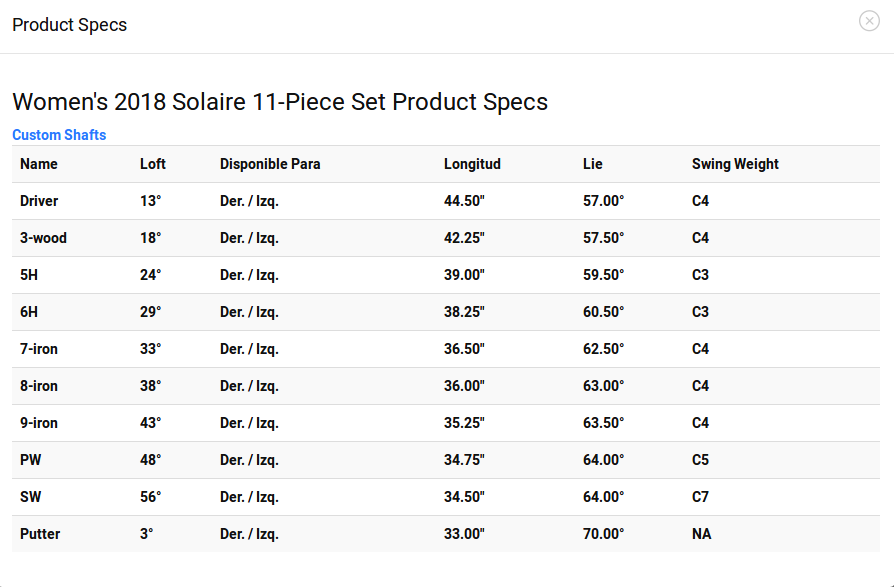Click the Name column header
894x587 pixels.
pos(39,164)
